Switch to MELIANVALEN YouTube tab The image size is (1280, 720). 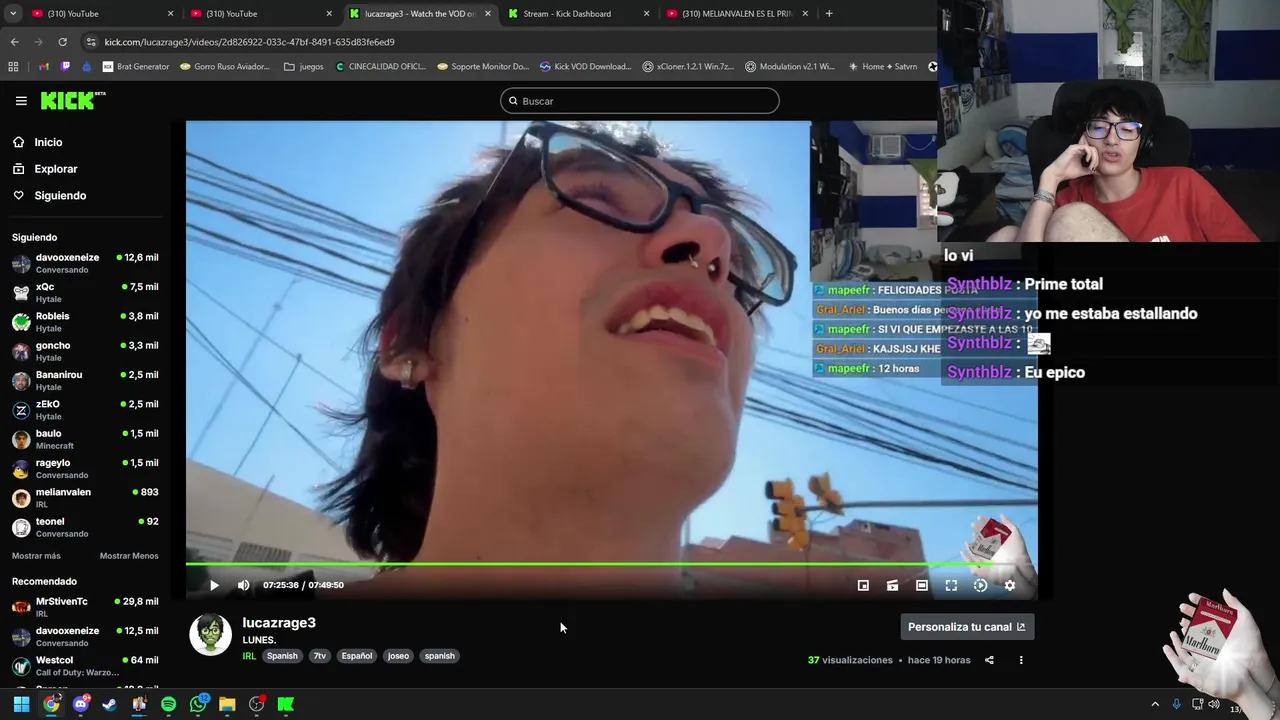tap(737, 14)
